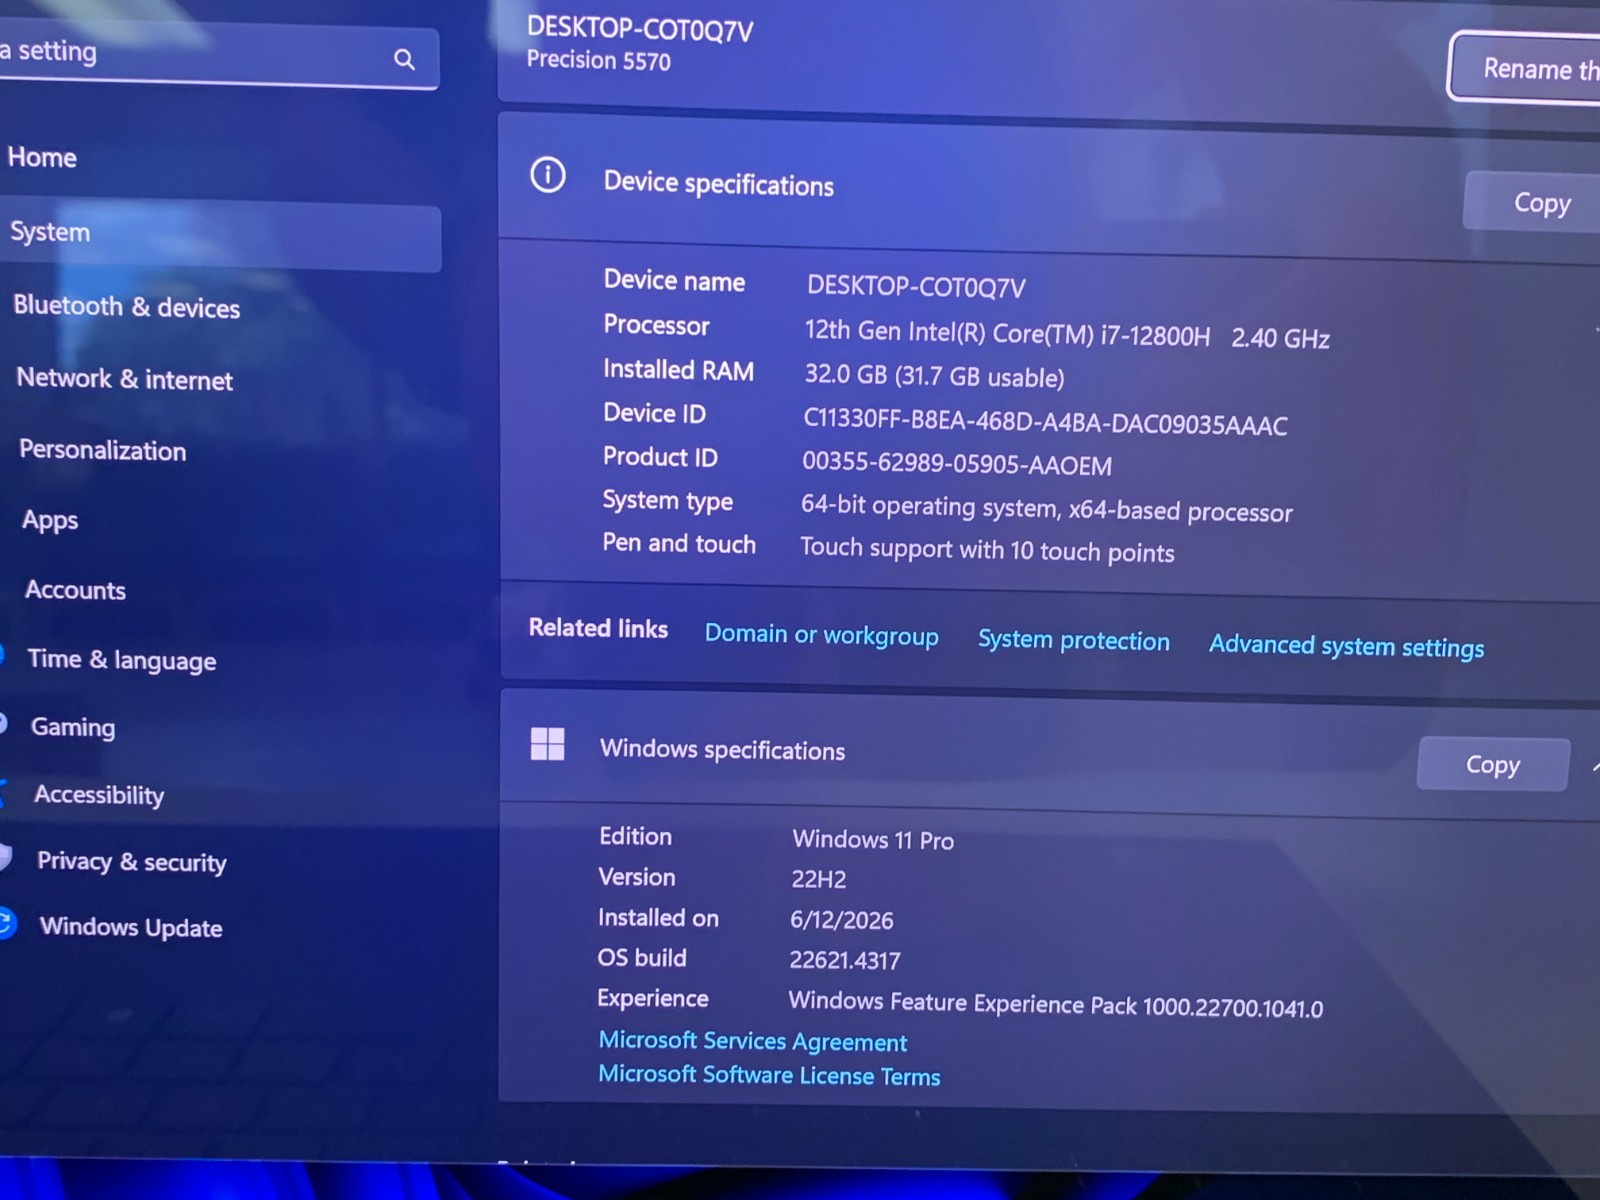Click the Touch support with 10 touch points text
Viewport: 1600px width, 1200px height.
(x=987, y=550)
